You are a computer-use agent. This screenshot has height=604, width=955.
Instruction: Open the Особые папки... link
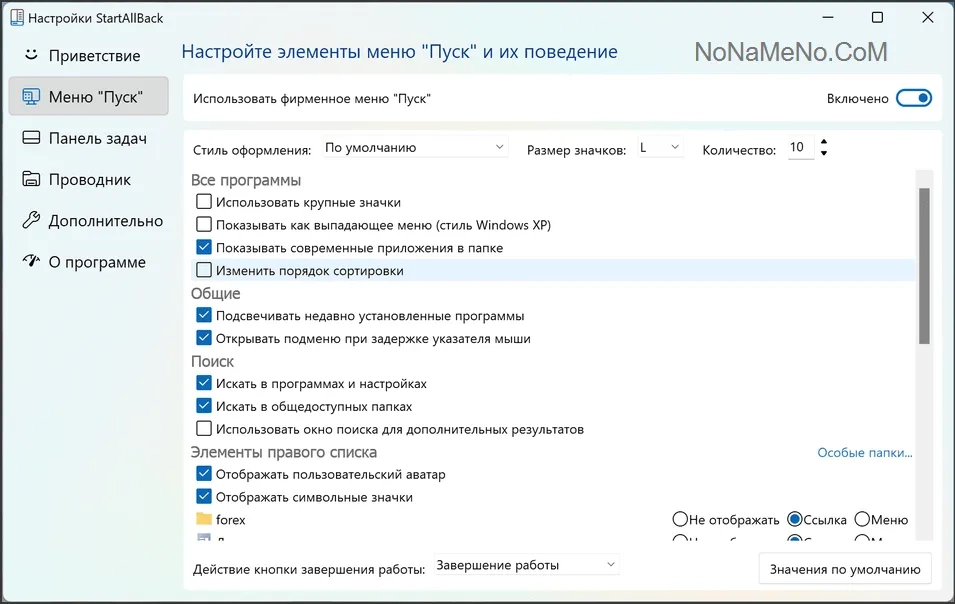(864, 452)
